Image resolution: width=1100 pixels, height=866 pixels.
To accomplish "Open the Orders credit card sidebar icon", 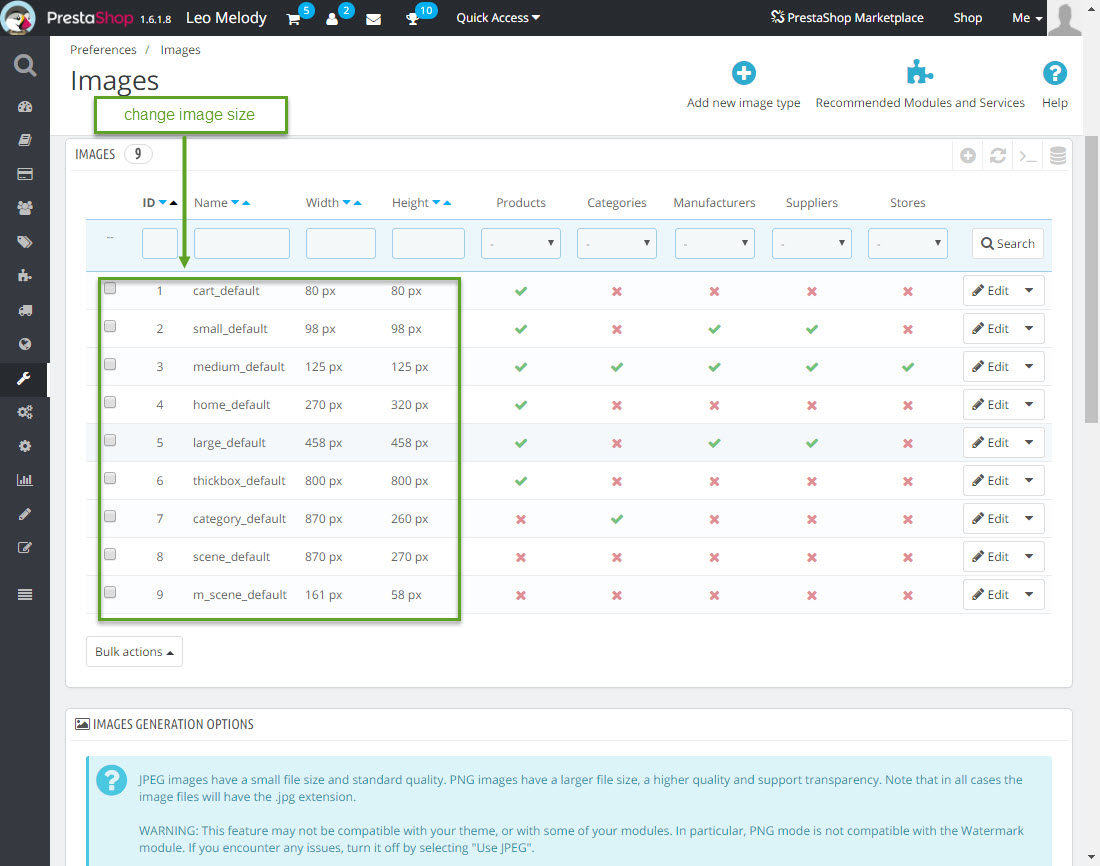I will [x=25, y=174].
